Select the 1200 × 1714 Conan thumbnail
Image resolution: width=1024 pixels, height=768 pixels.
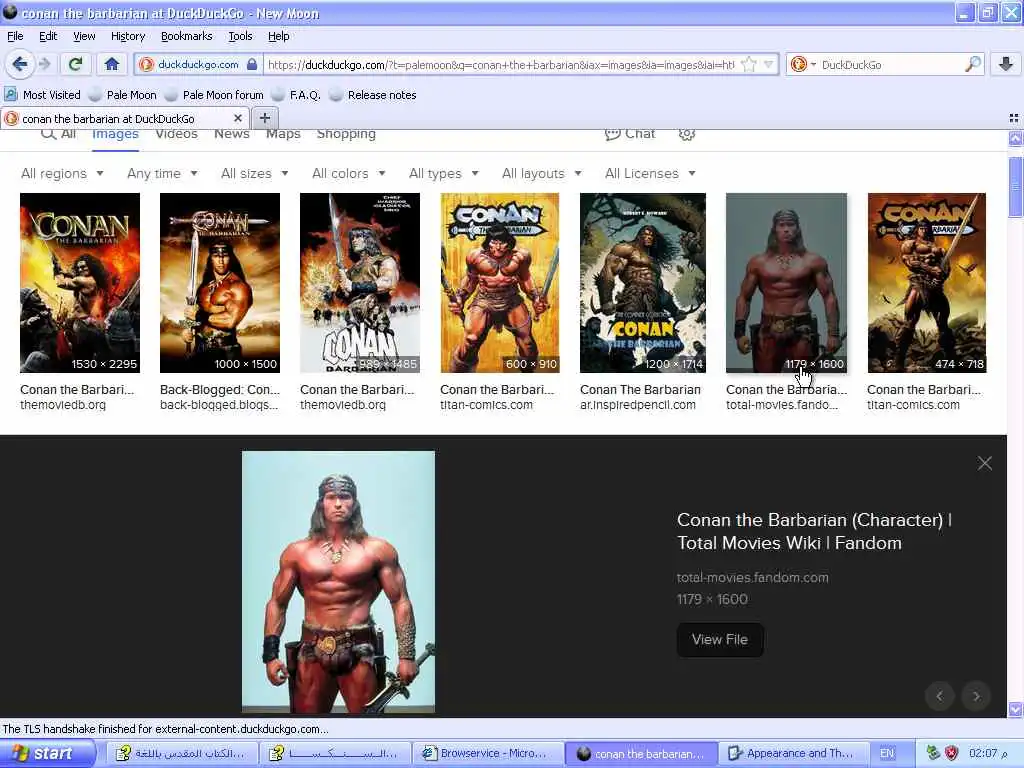tap(643, 283)
